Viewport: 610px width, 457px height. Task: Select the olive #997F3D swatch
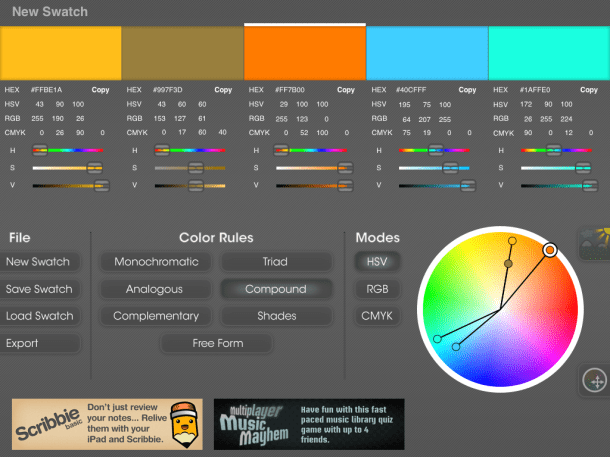[182, 53]
